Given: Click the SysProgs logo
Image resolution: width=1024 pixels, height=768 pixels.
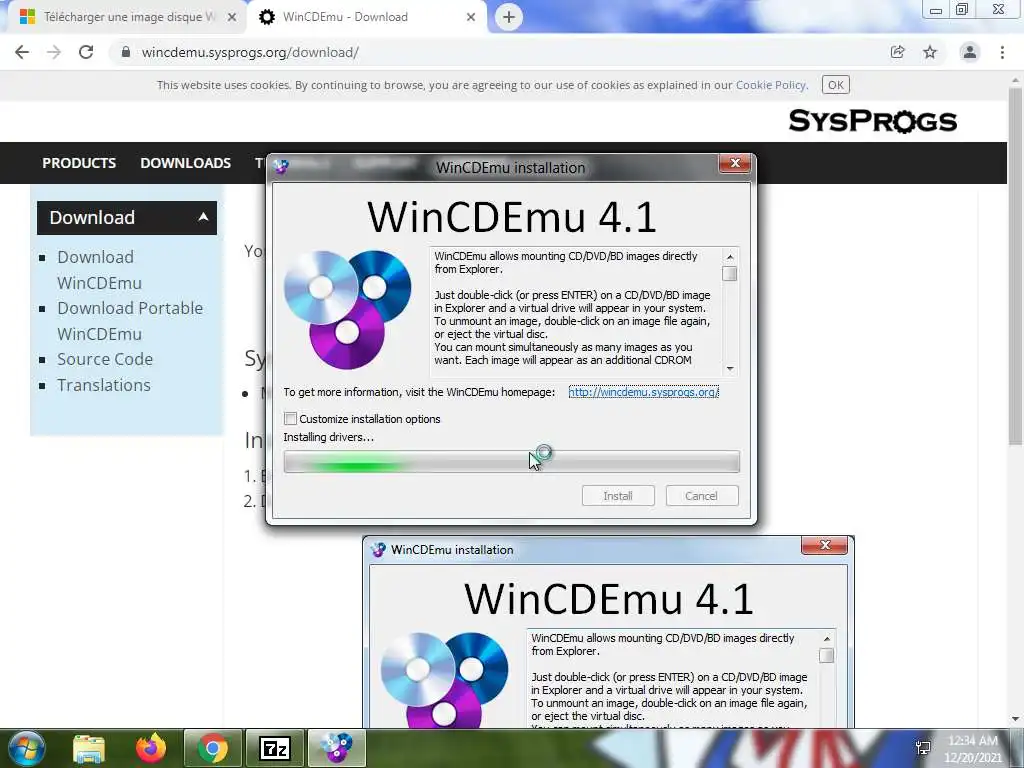Looking at the screenshot, I should 872,121.
